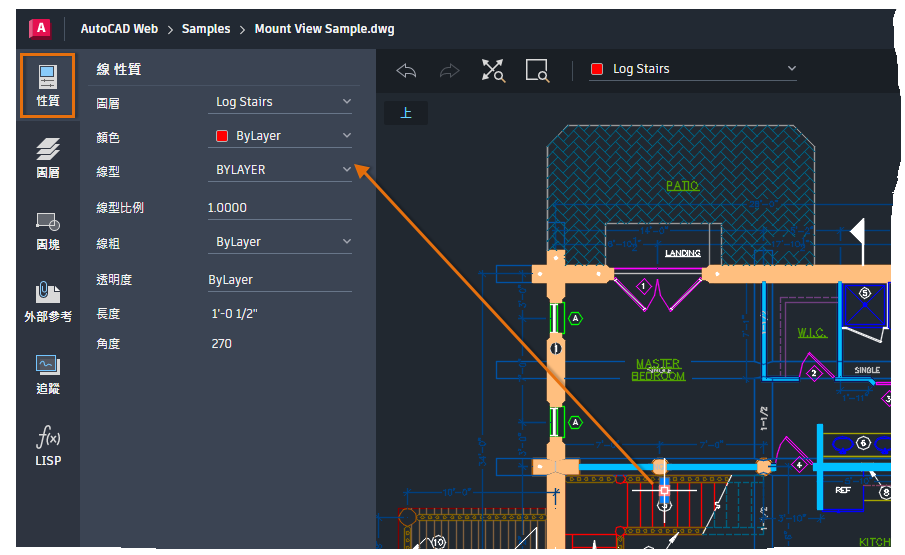Click the REF label in drawing
The image size is (905, 555).
point(843,490)
